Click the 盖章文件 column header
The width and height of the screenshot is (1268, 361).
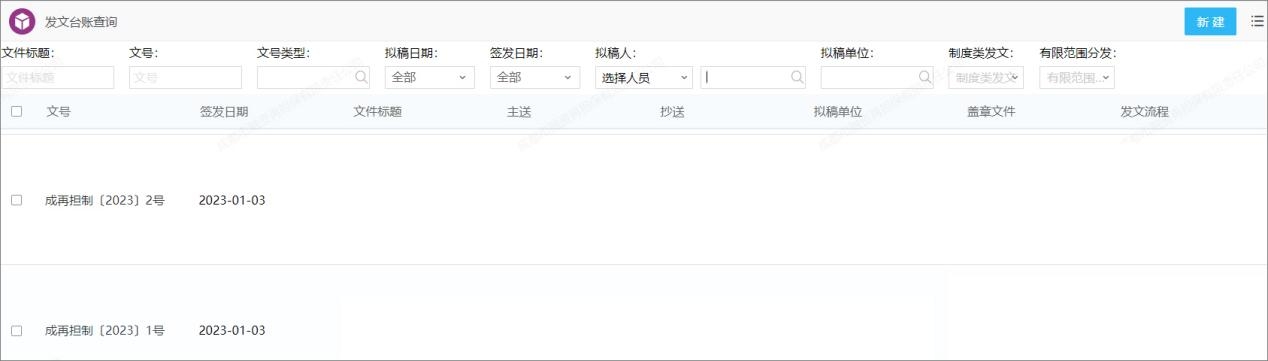pos(991,112)
